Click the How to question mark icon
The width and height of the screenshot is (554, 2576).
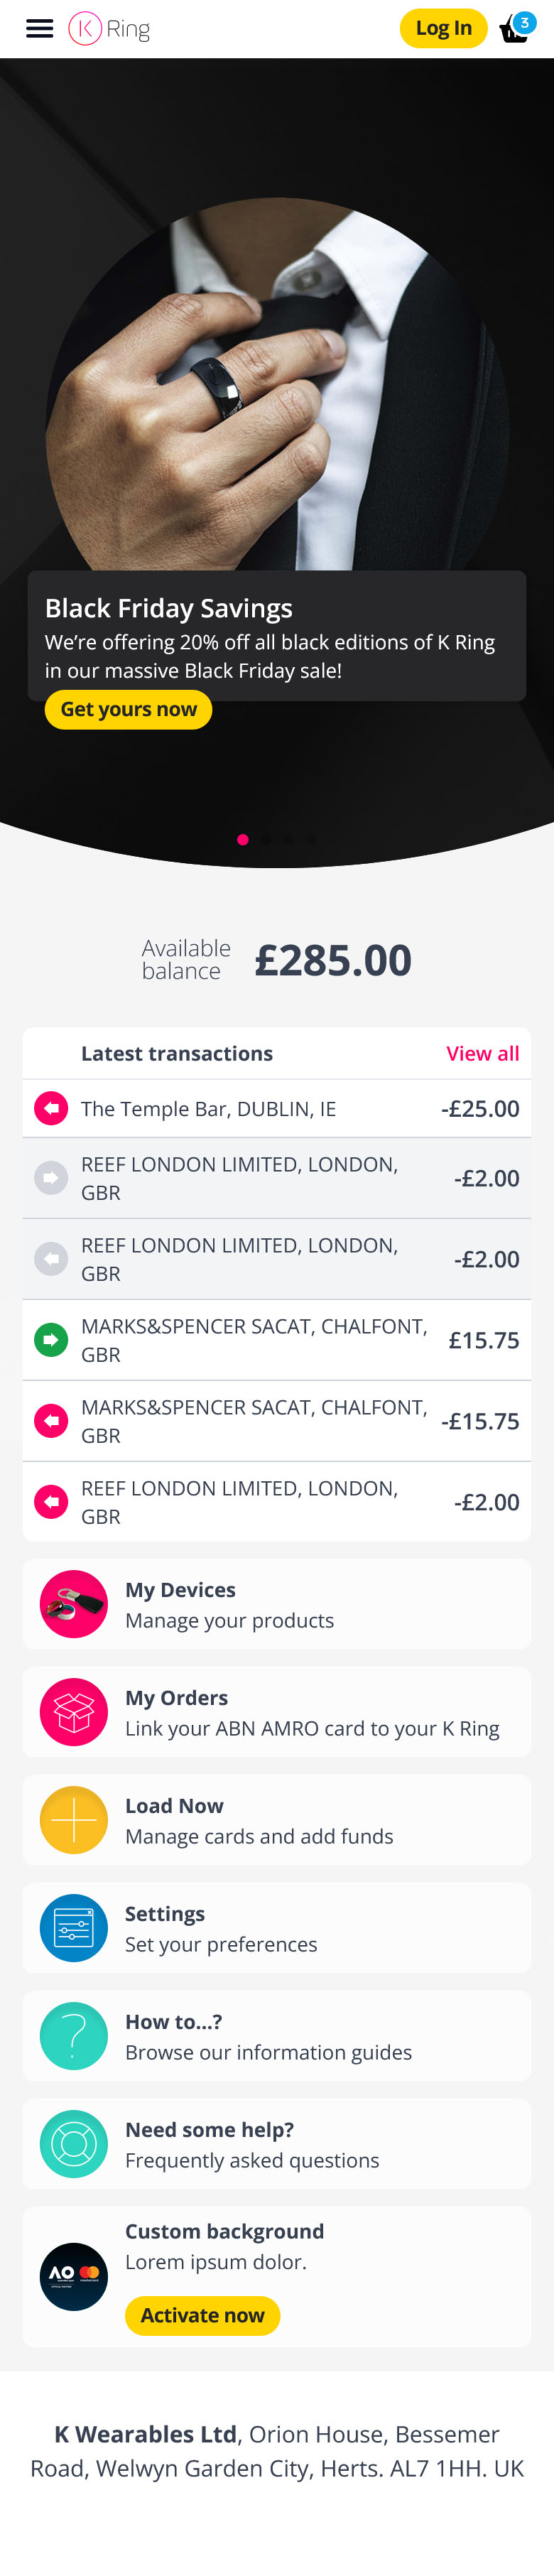coord(74,2035)
